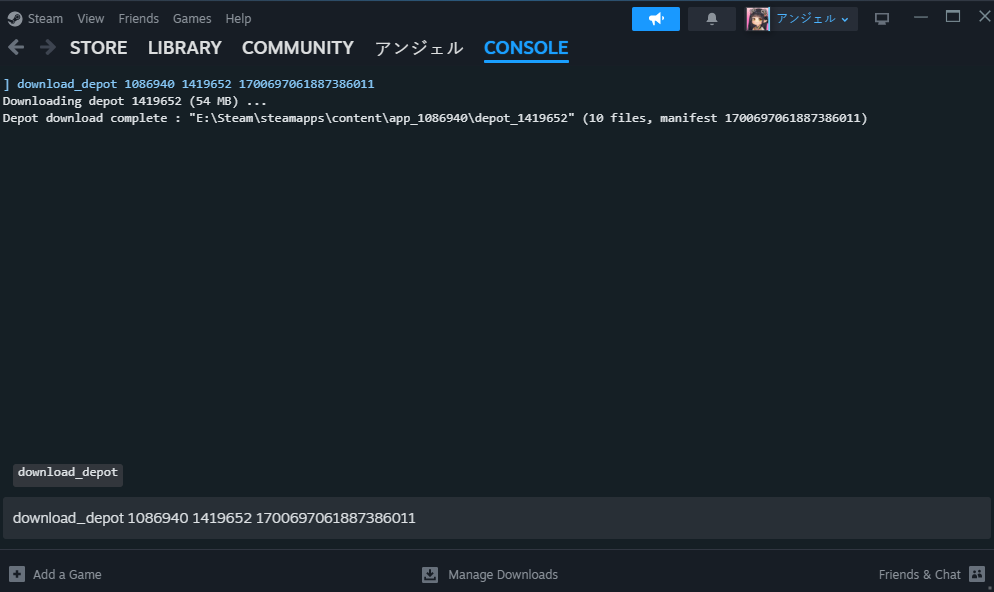The width and height of the screenshot is (994, 592).
Task: Close the Steam window
Action: [x=984, y=17]
